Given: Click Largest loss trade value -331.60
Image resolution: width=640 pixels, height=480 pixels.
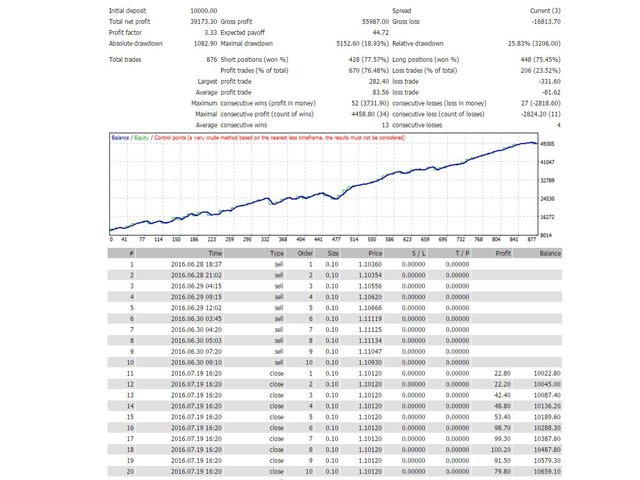Looking at the screenshot, I should (549, 82).
